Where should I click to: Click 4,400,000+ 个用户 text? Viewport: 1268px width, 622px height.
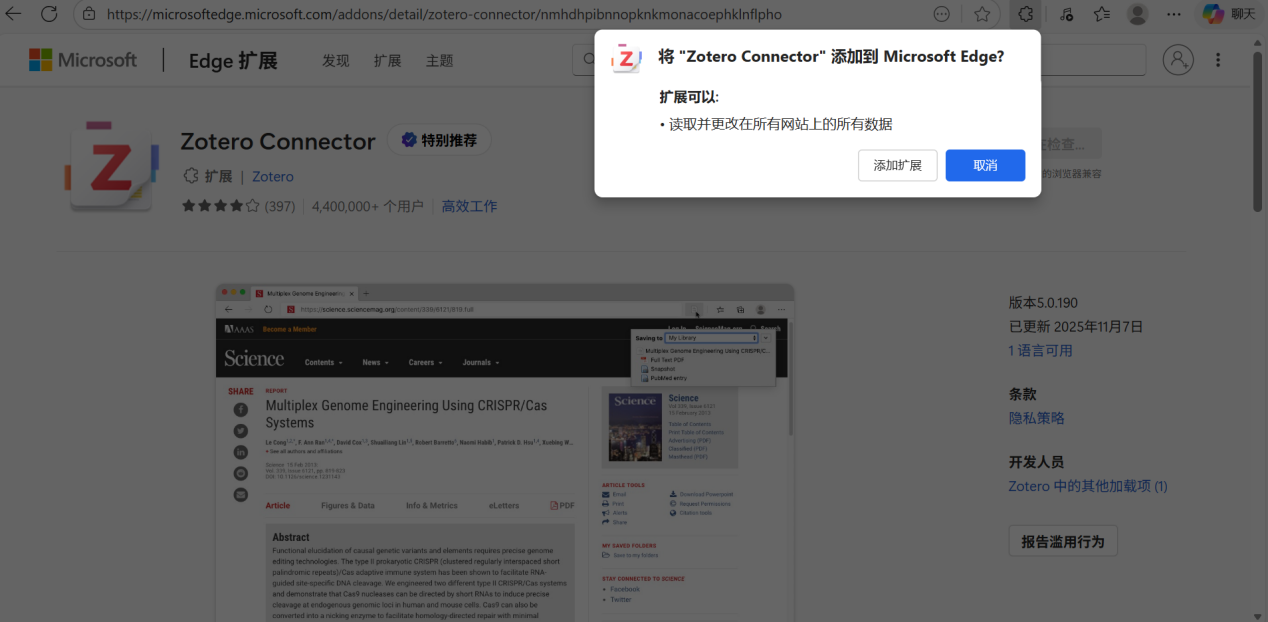click(x=368, y=206)
